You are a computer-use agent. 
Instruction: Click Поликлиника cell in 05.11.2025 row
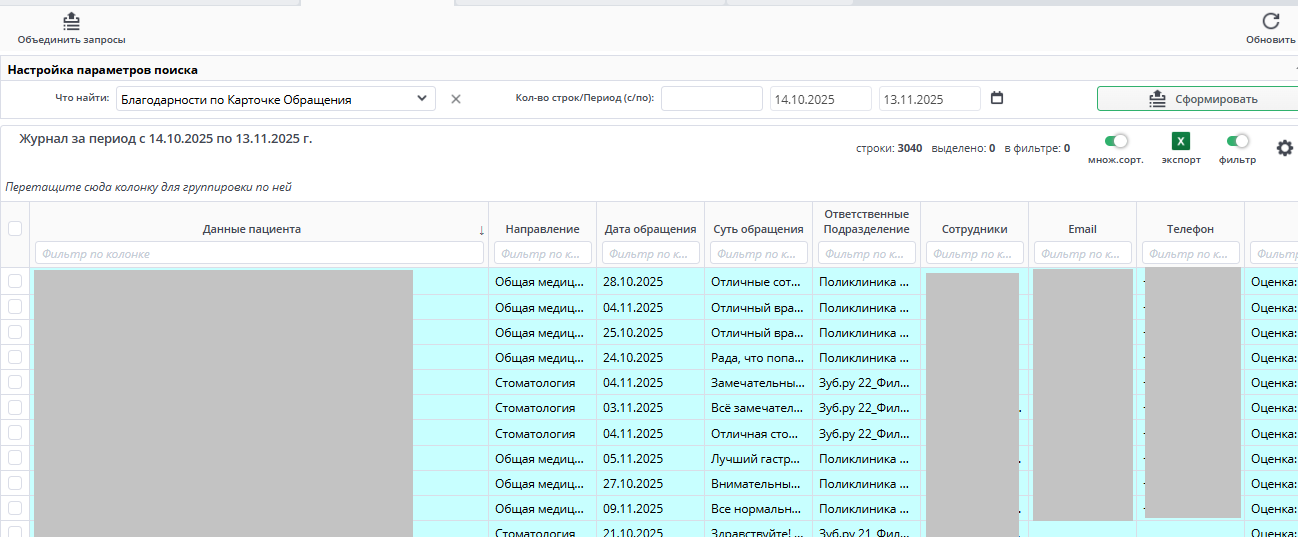[x=864, y=458]
